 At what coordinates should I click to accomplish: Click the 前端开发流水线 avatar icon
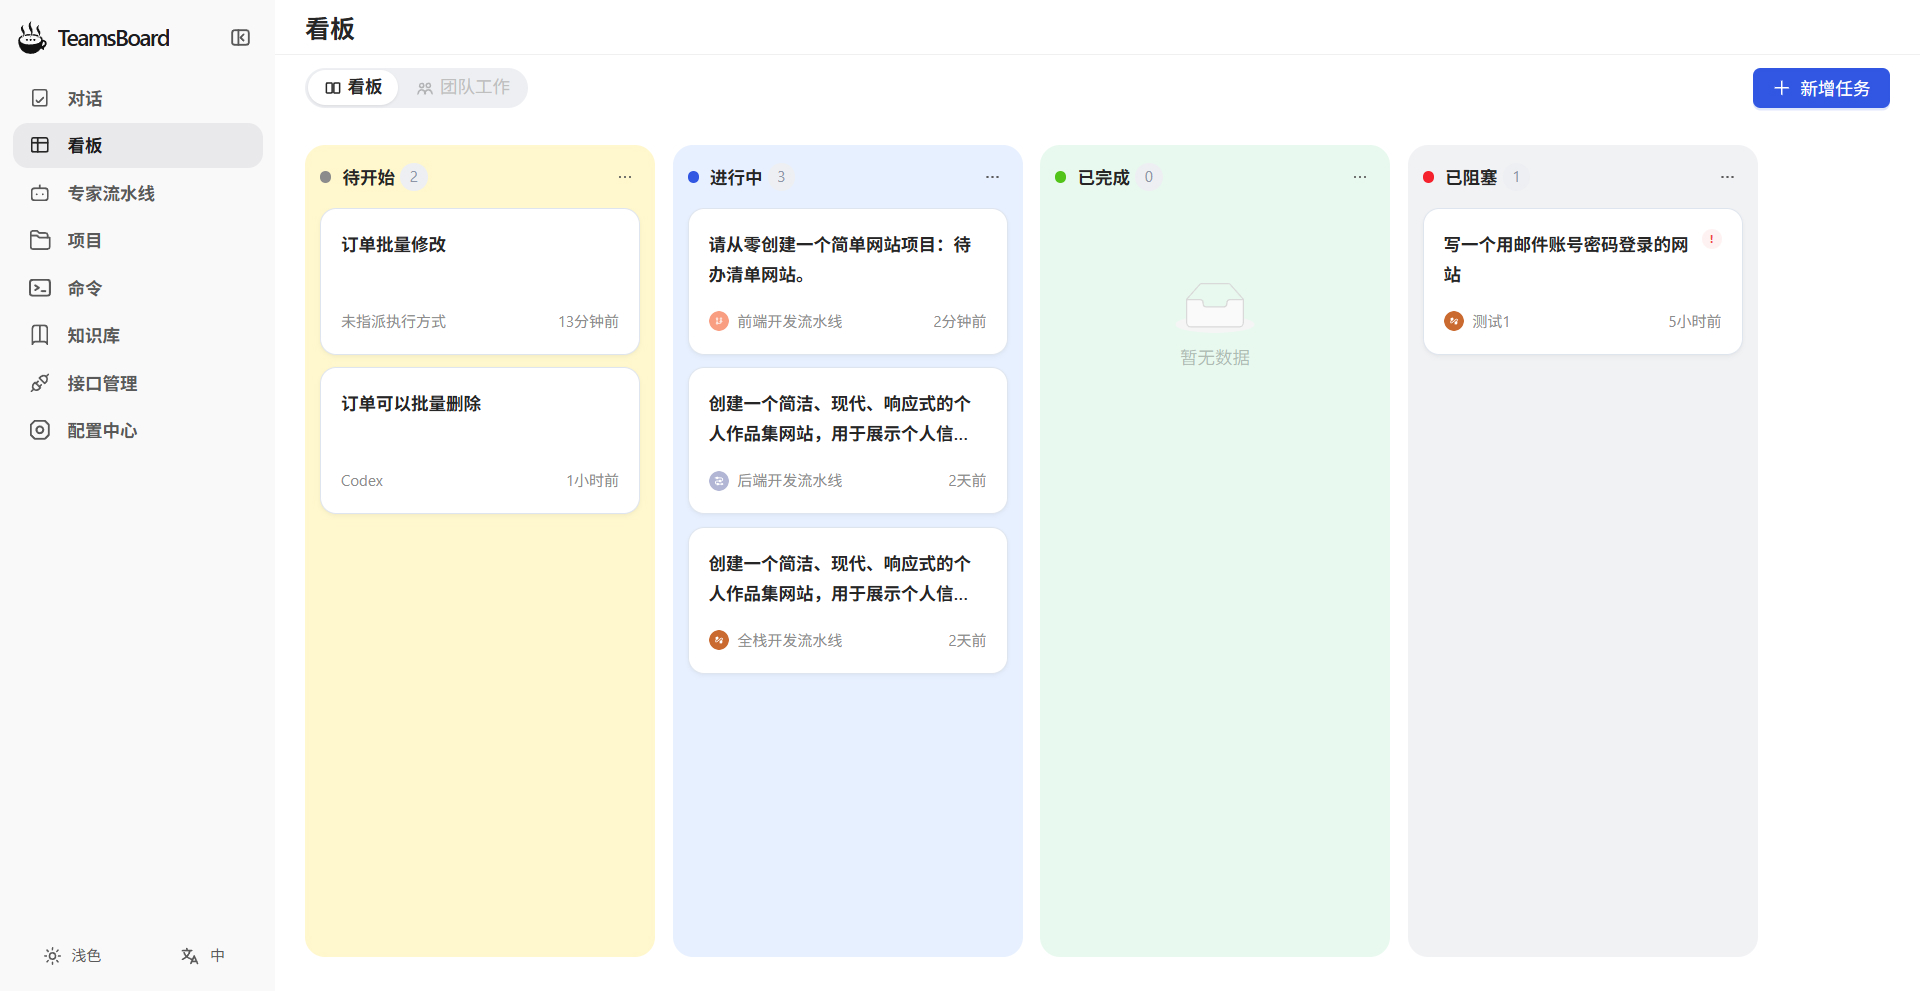coord(719,321)
